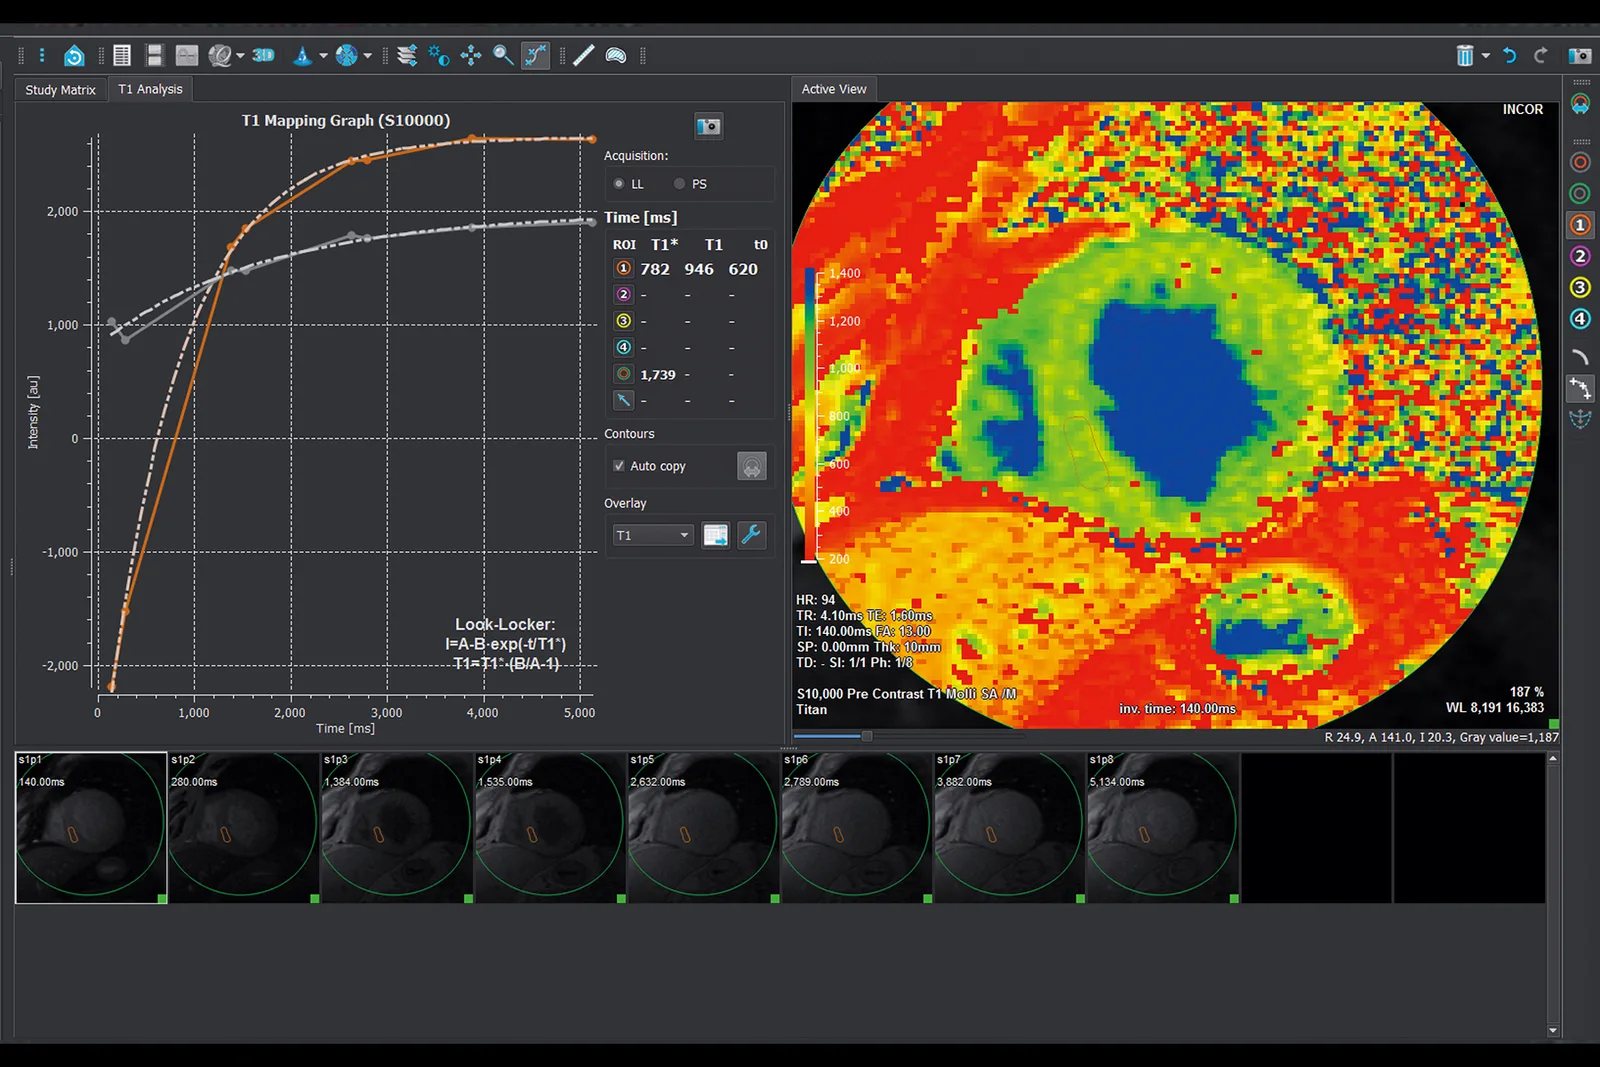
Task: Select thumbnail s1p2 at 280.00ms
Action: tap(244, 828)
